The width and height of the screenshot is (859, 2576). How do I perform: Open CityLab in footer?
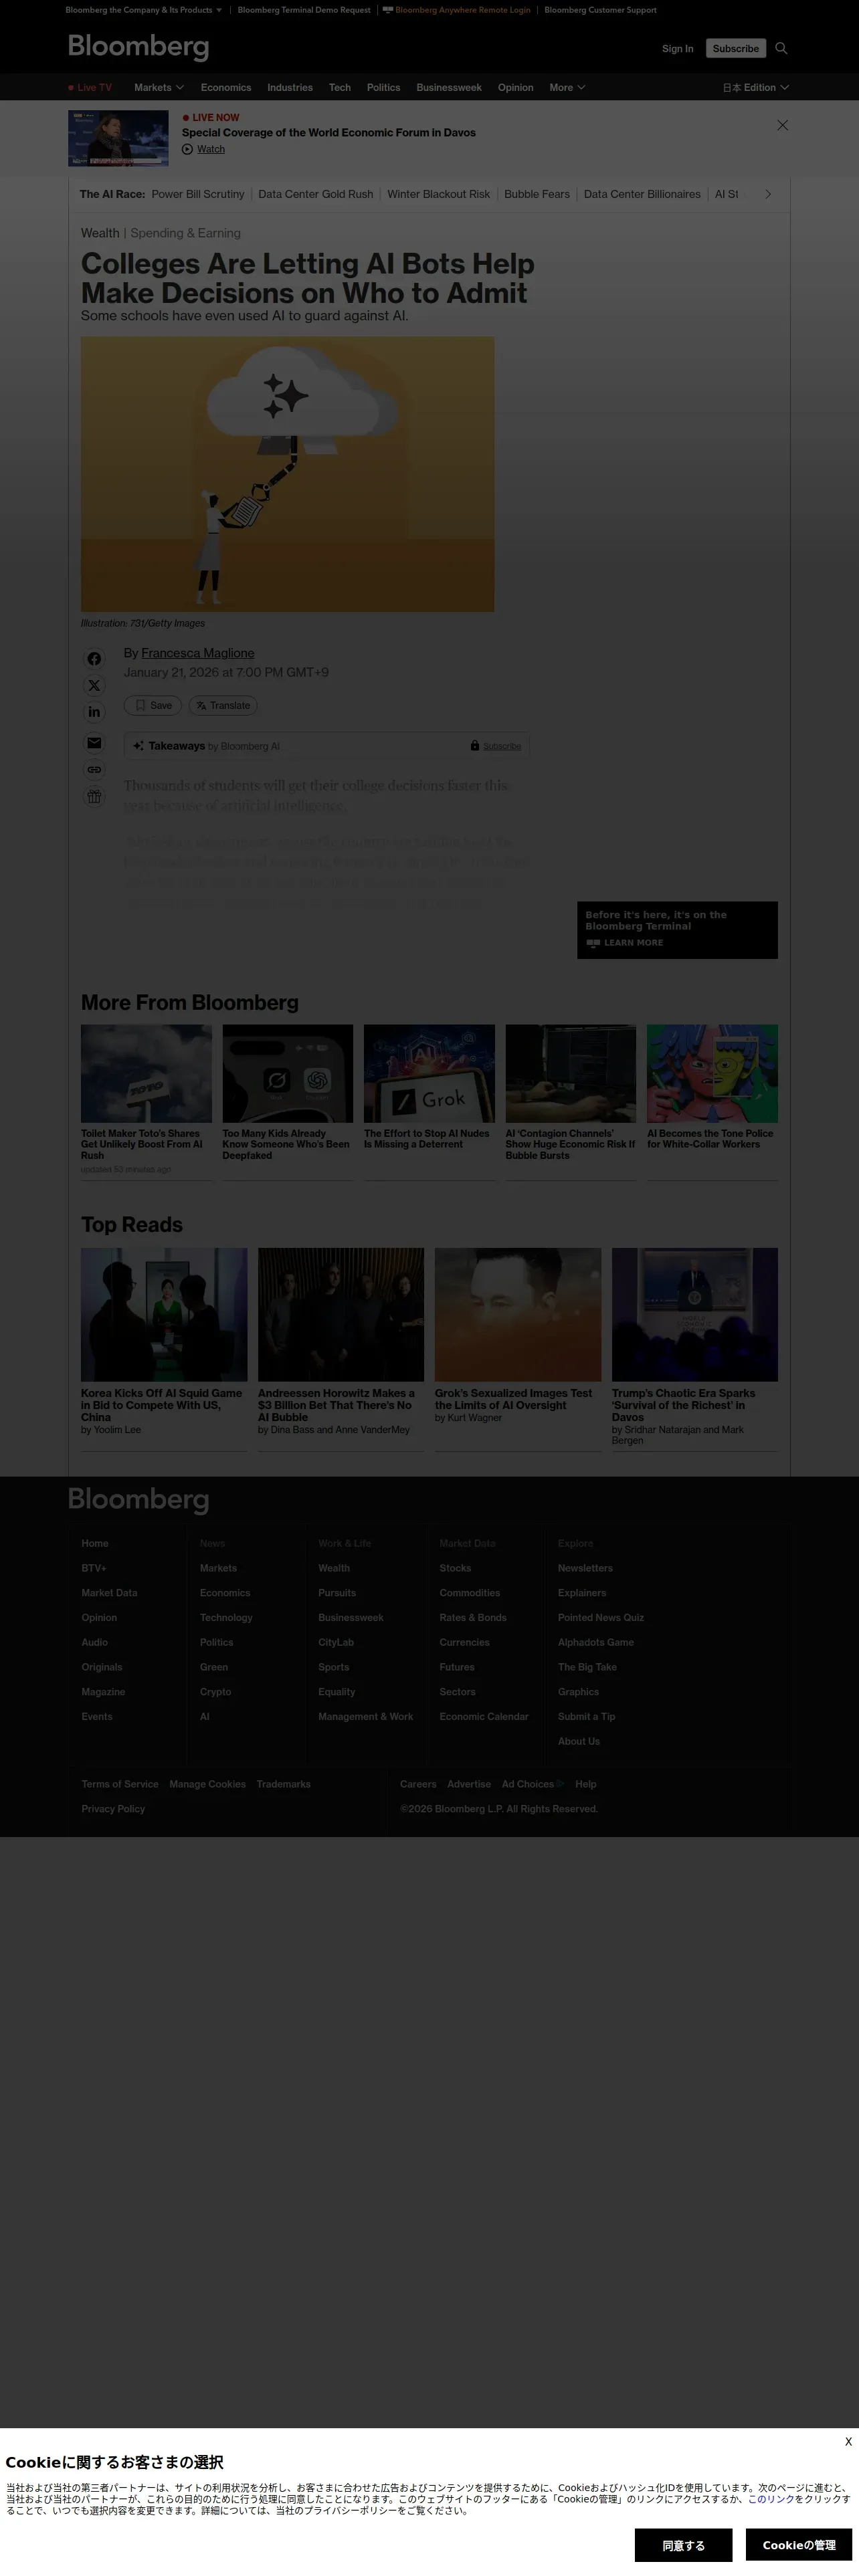coord(336,1642)
